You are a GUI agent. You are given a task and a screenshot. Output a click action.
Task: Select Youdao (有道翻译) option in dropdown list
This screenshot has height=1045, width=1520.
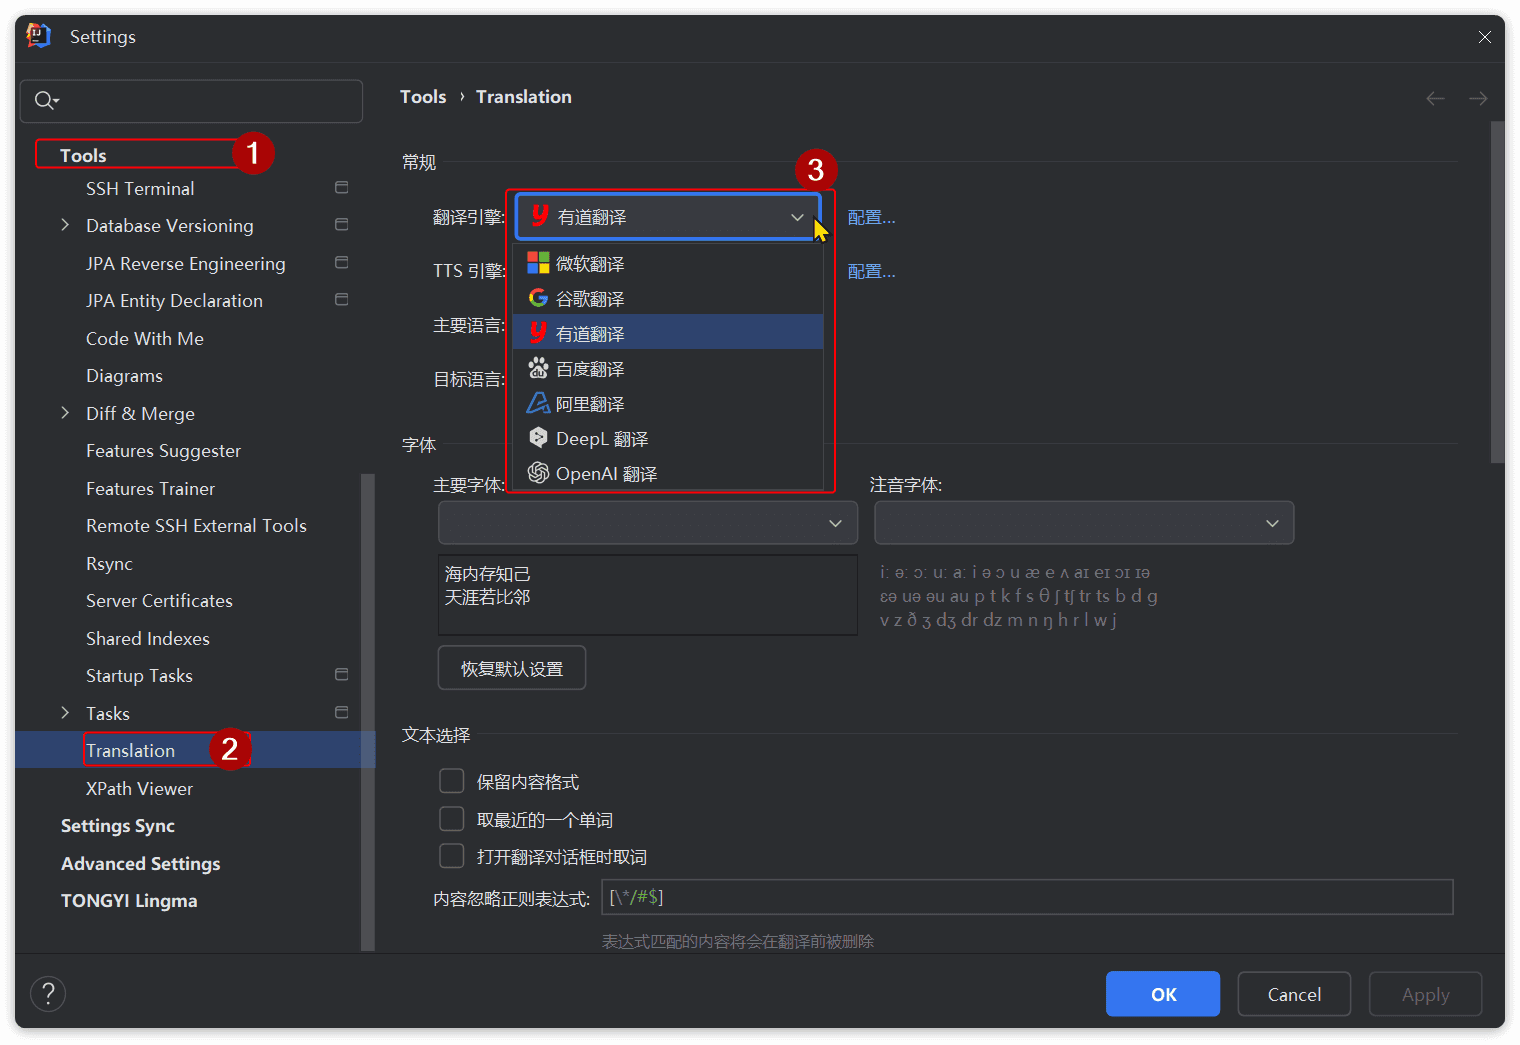click(x=668, y=334)
